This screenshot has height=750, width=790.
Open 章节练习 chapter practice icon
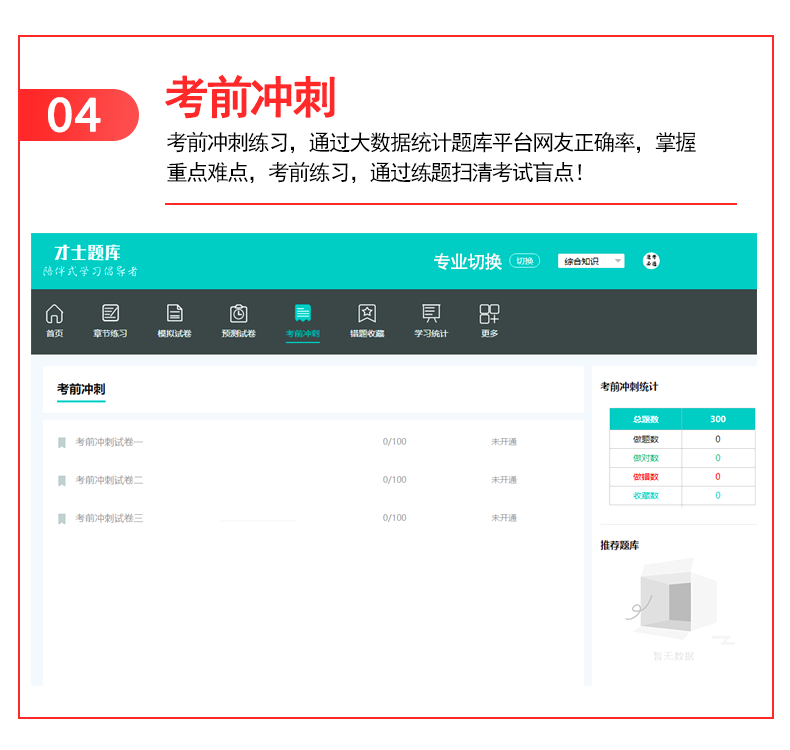click(110, 313)
